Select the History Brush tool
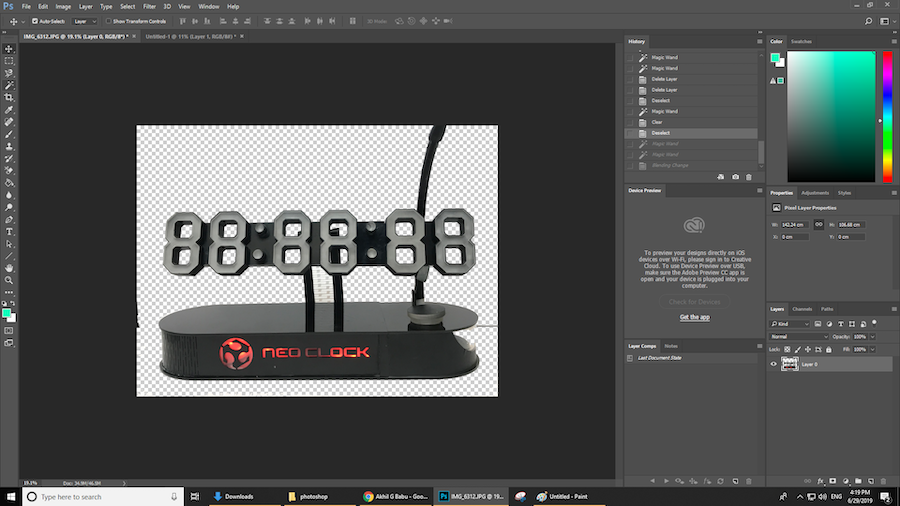Image resolution: width=900 pixels, height=506 pixels. point(9,158)
